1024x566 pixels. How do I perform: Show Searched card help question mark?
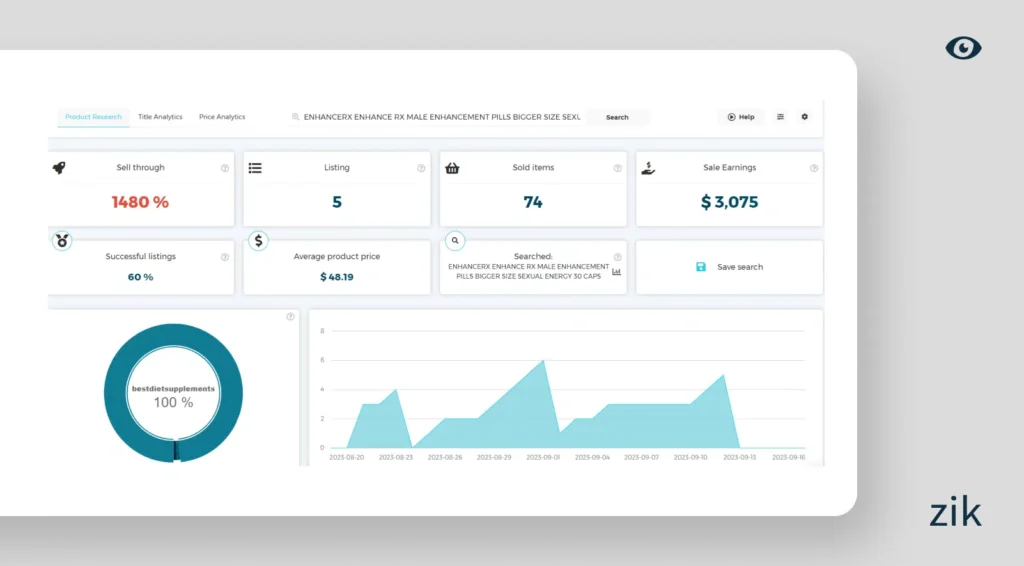[x=618, y=257]
